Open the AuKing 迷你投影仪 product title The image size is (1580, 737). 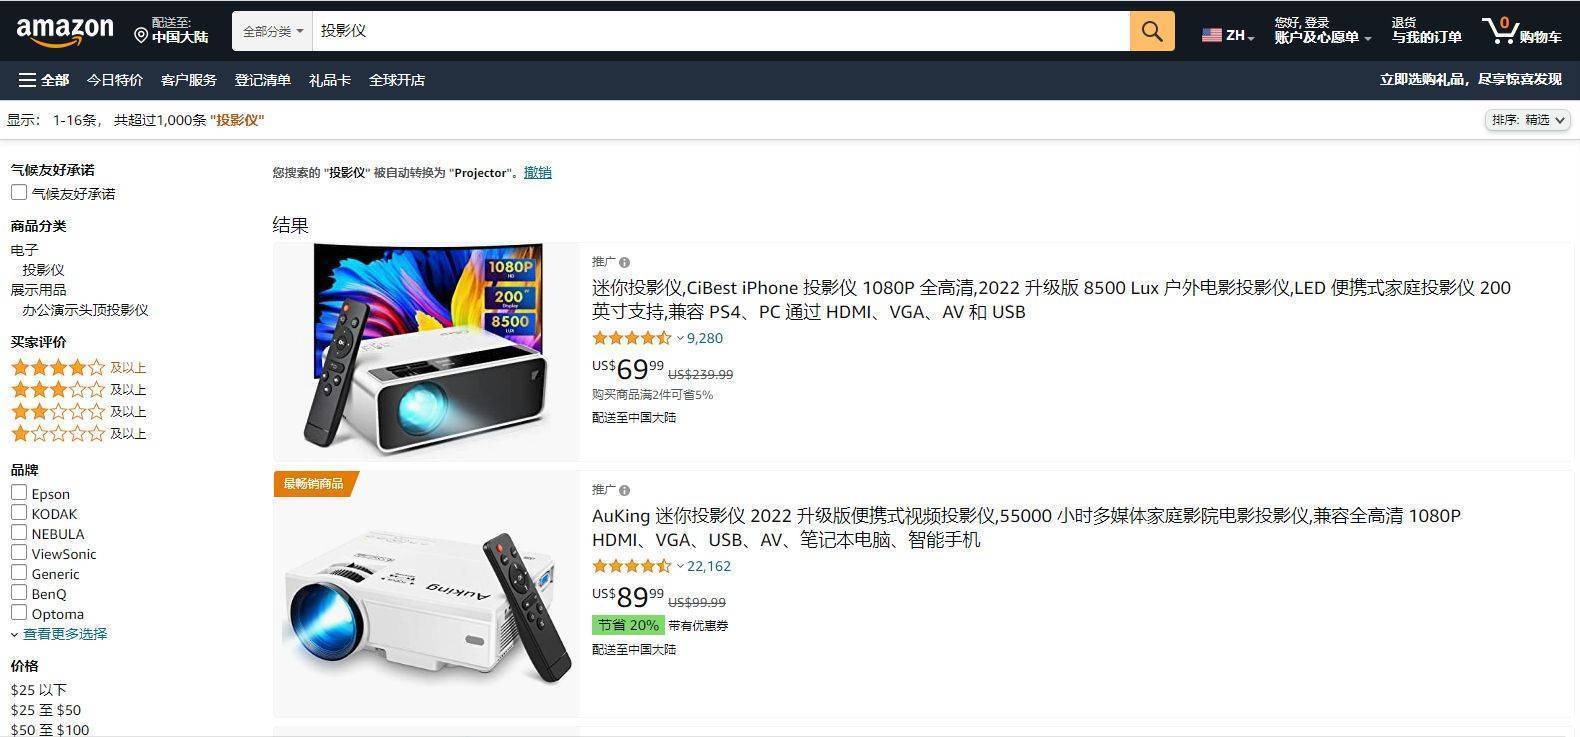pos(1026,527)
